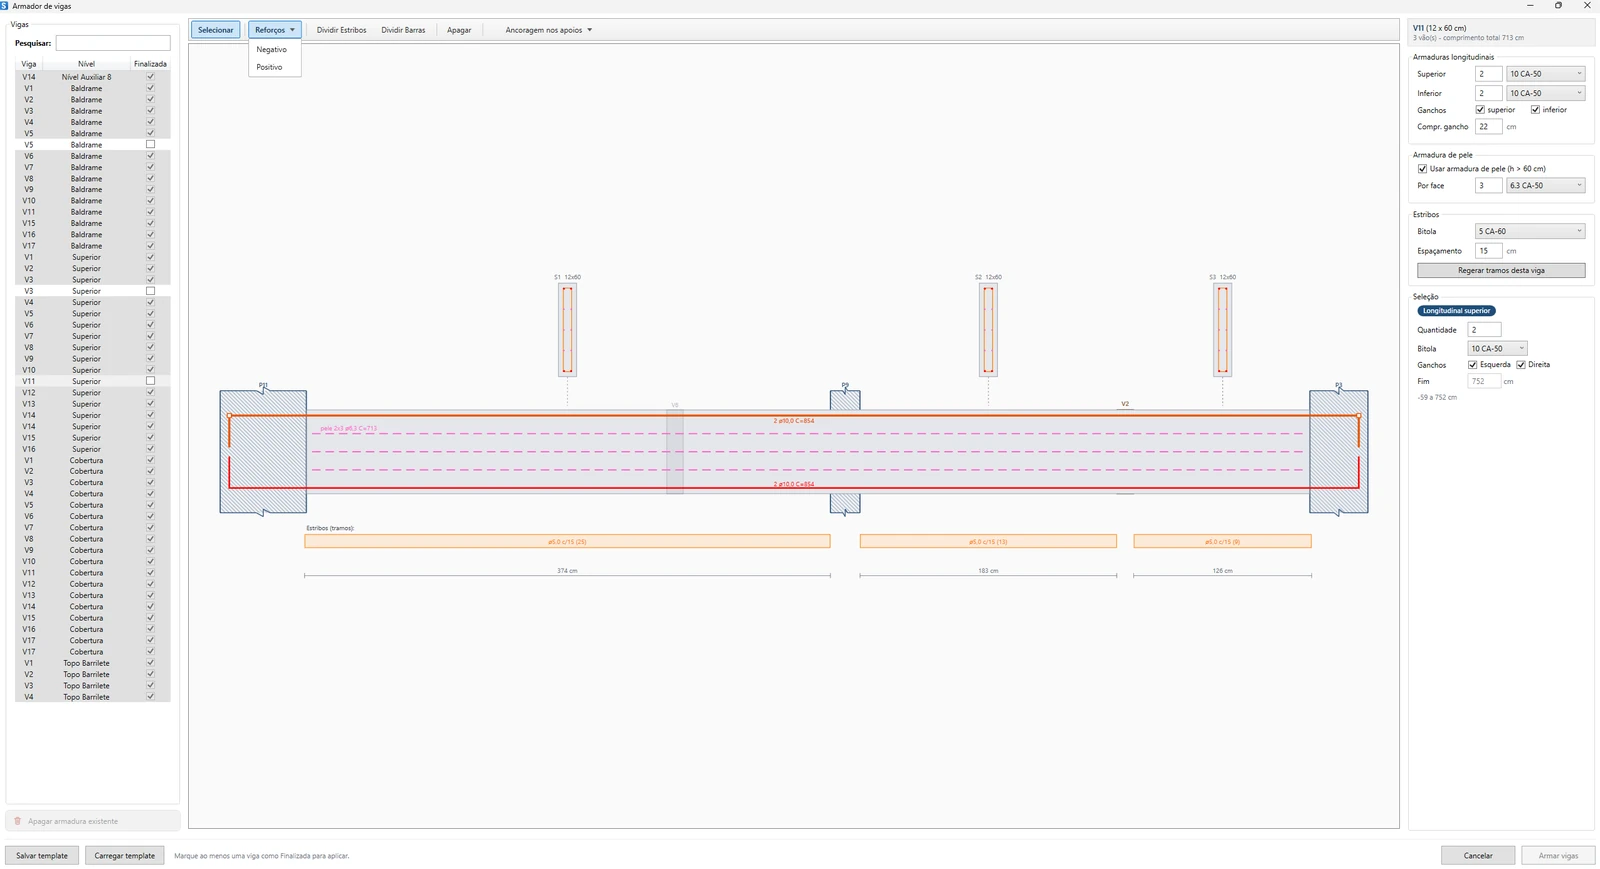Click the Finalizada column header

(150, 64)
